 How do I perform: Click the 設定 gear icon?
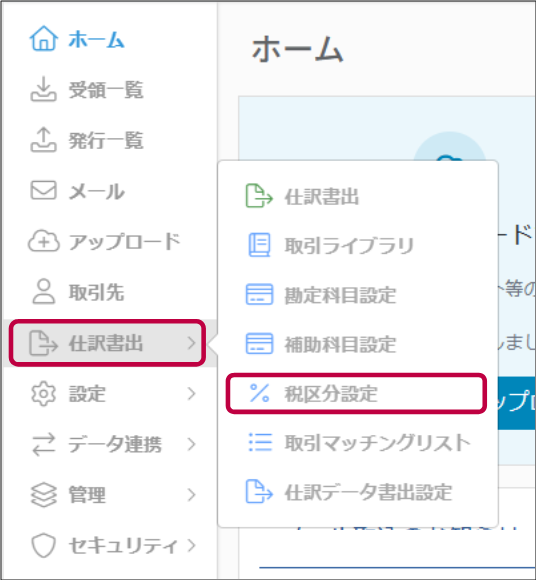pyautogui.click(x=44, y=394)
